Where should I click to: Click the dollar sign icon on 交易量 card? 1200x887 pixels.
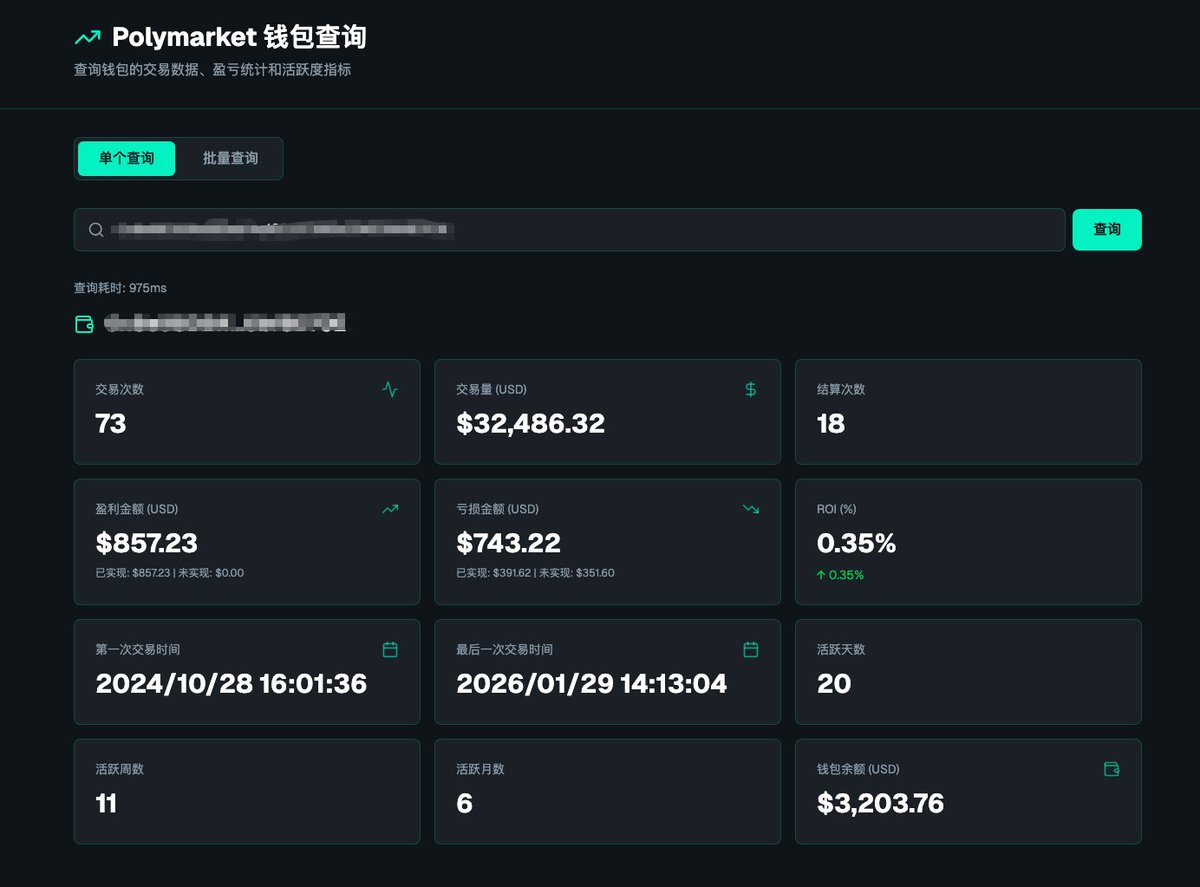(751, 389)
